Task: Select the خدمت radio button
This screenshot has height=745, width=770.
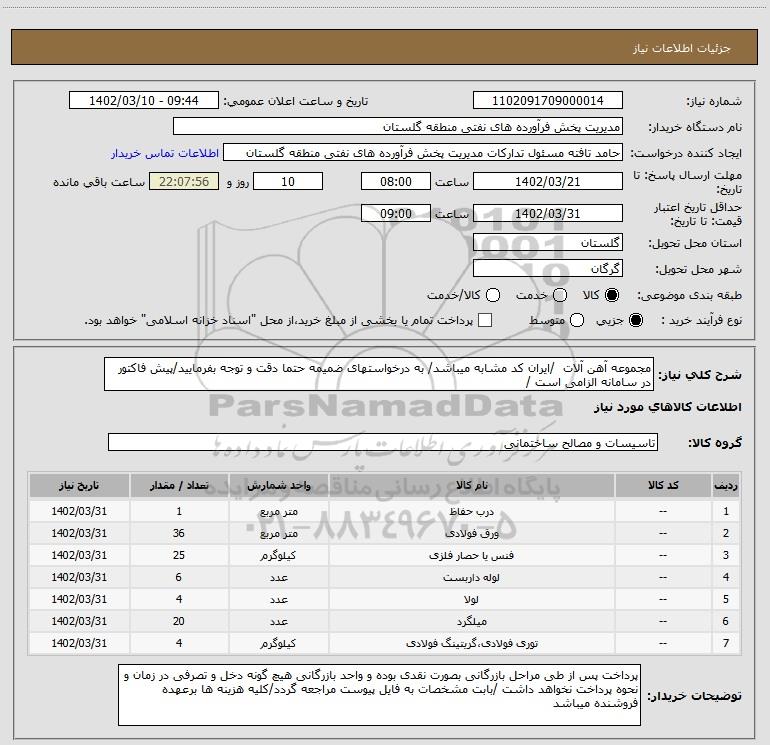Action: coord(560,295)
